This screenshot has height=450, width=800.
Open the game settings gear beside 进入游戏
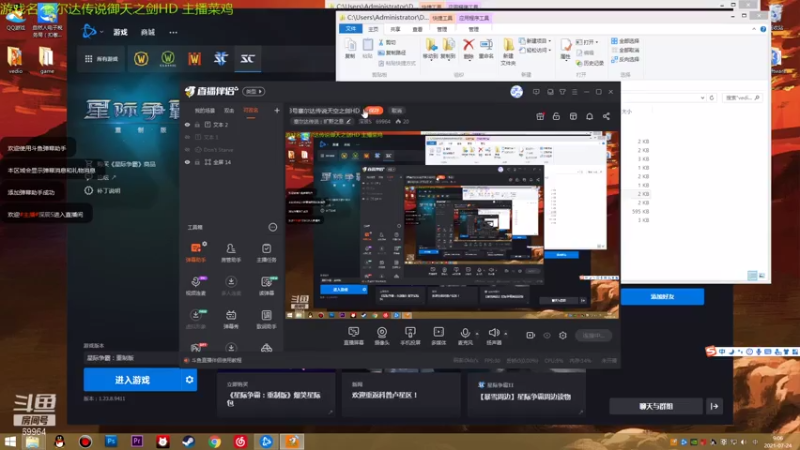[189, 380]
